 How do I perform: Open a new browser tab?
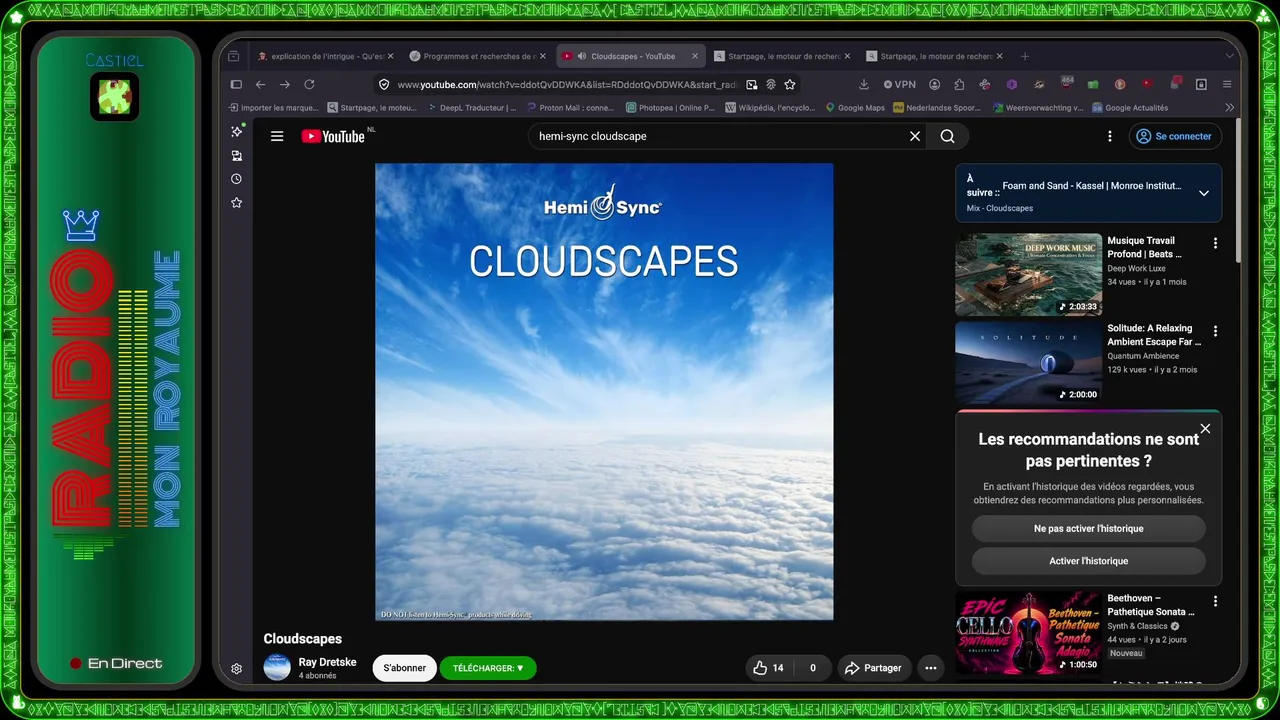[x=1024, y=56]
